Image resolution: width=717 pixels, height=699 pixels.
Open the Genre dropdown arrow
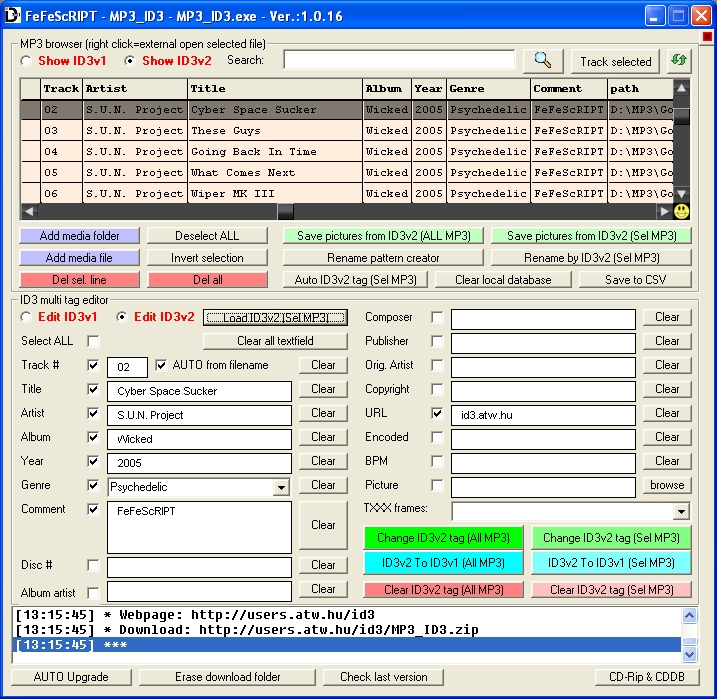point(282,487)
